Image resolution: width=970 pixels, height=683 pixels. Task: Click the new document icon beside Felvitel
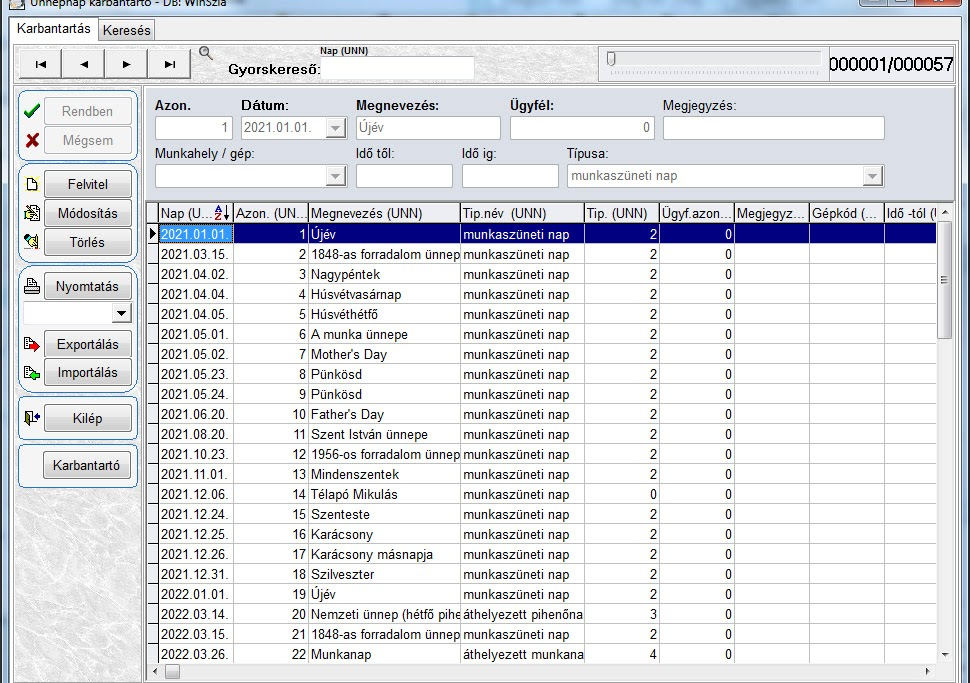pos(32,184)
